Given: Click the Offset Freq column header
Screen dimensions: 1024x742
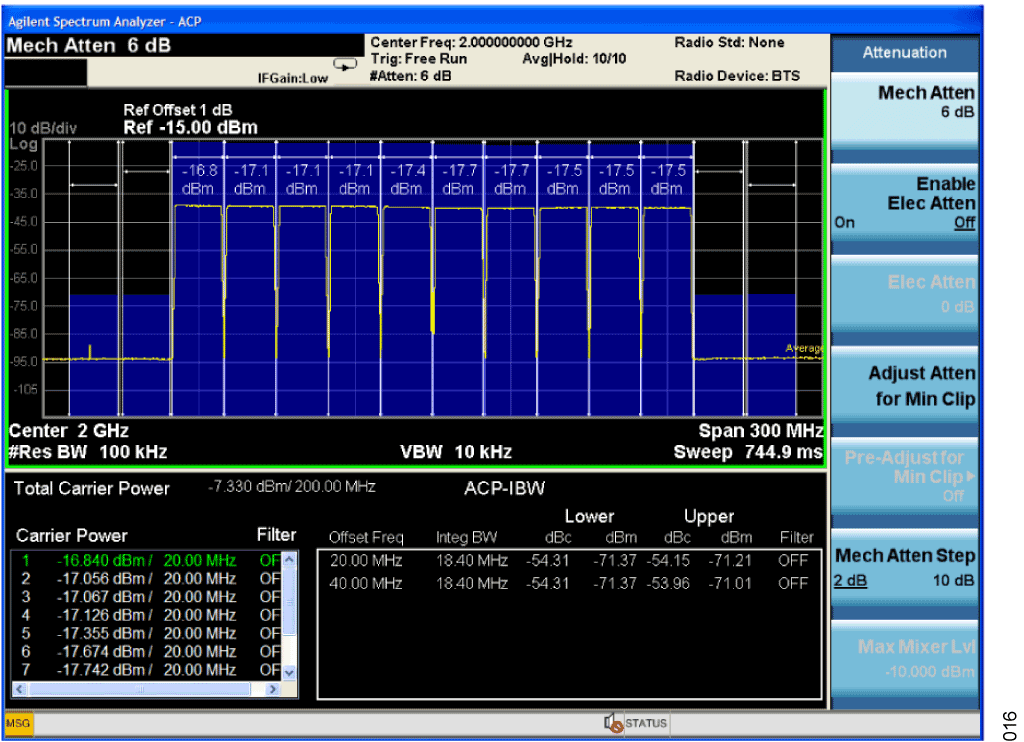Looking at the screenshot, I should tap(366, 538).
